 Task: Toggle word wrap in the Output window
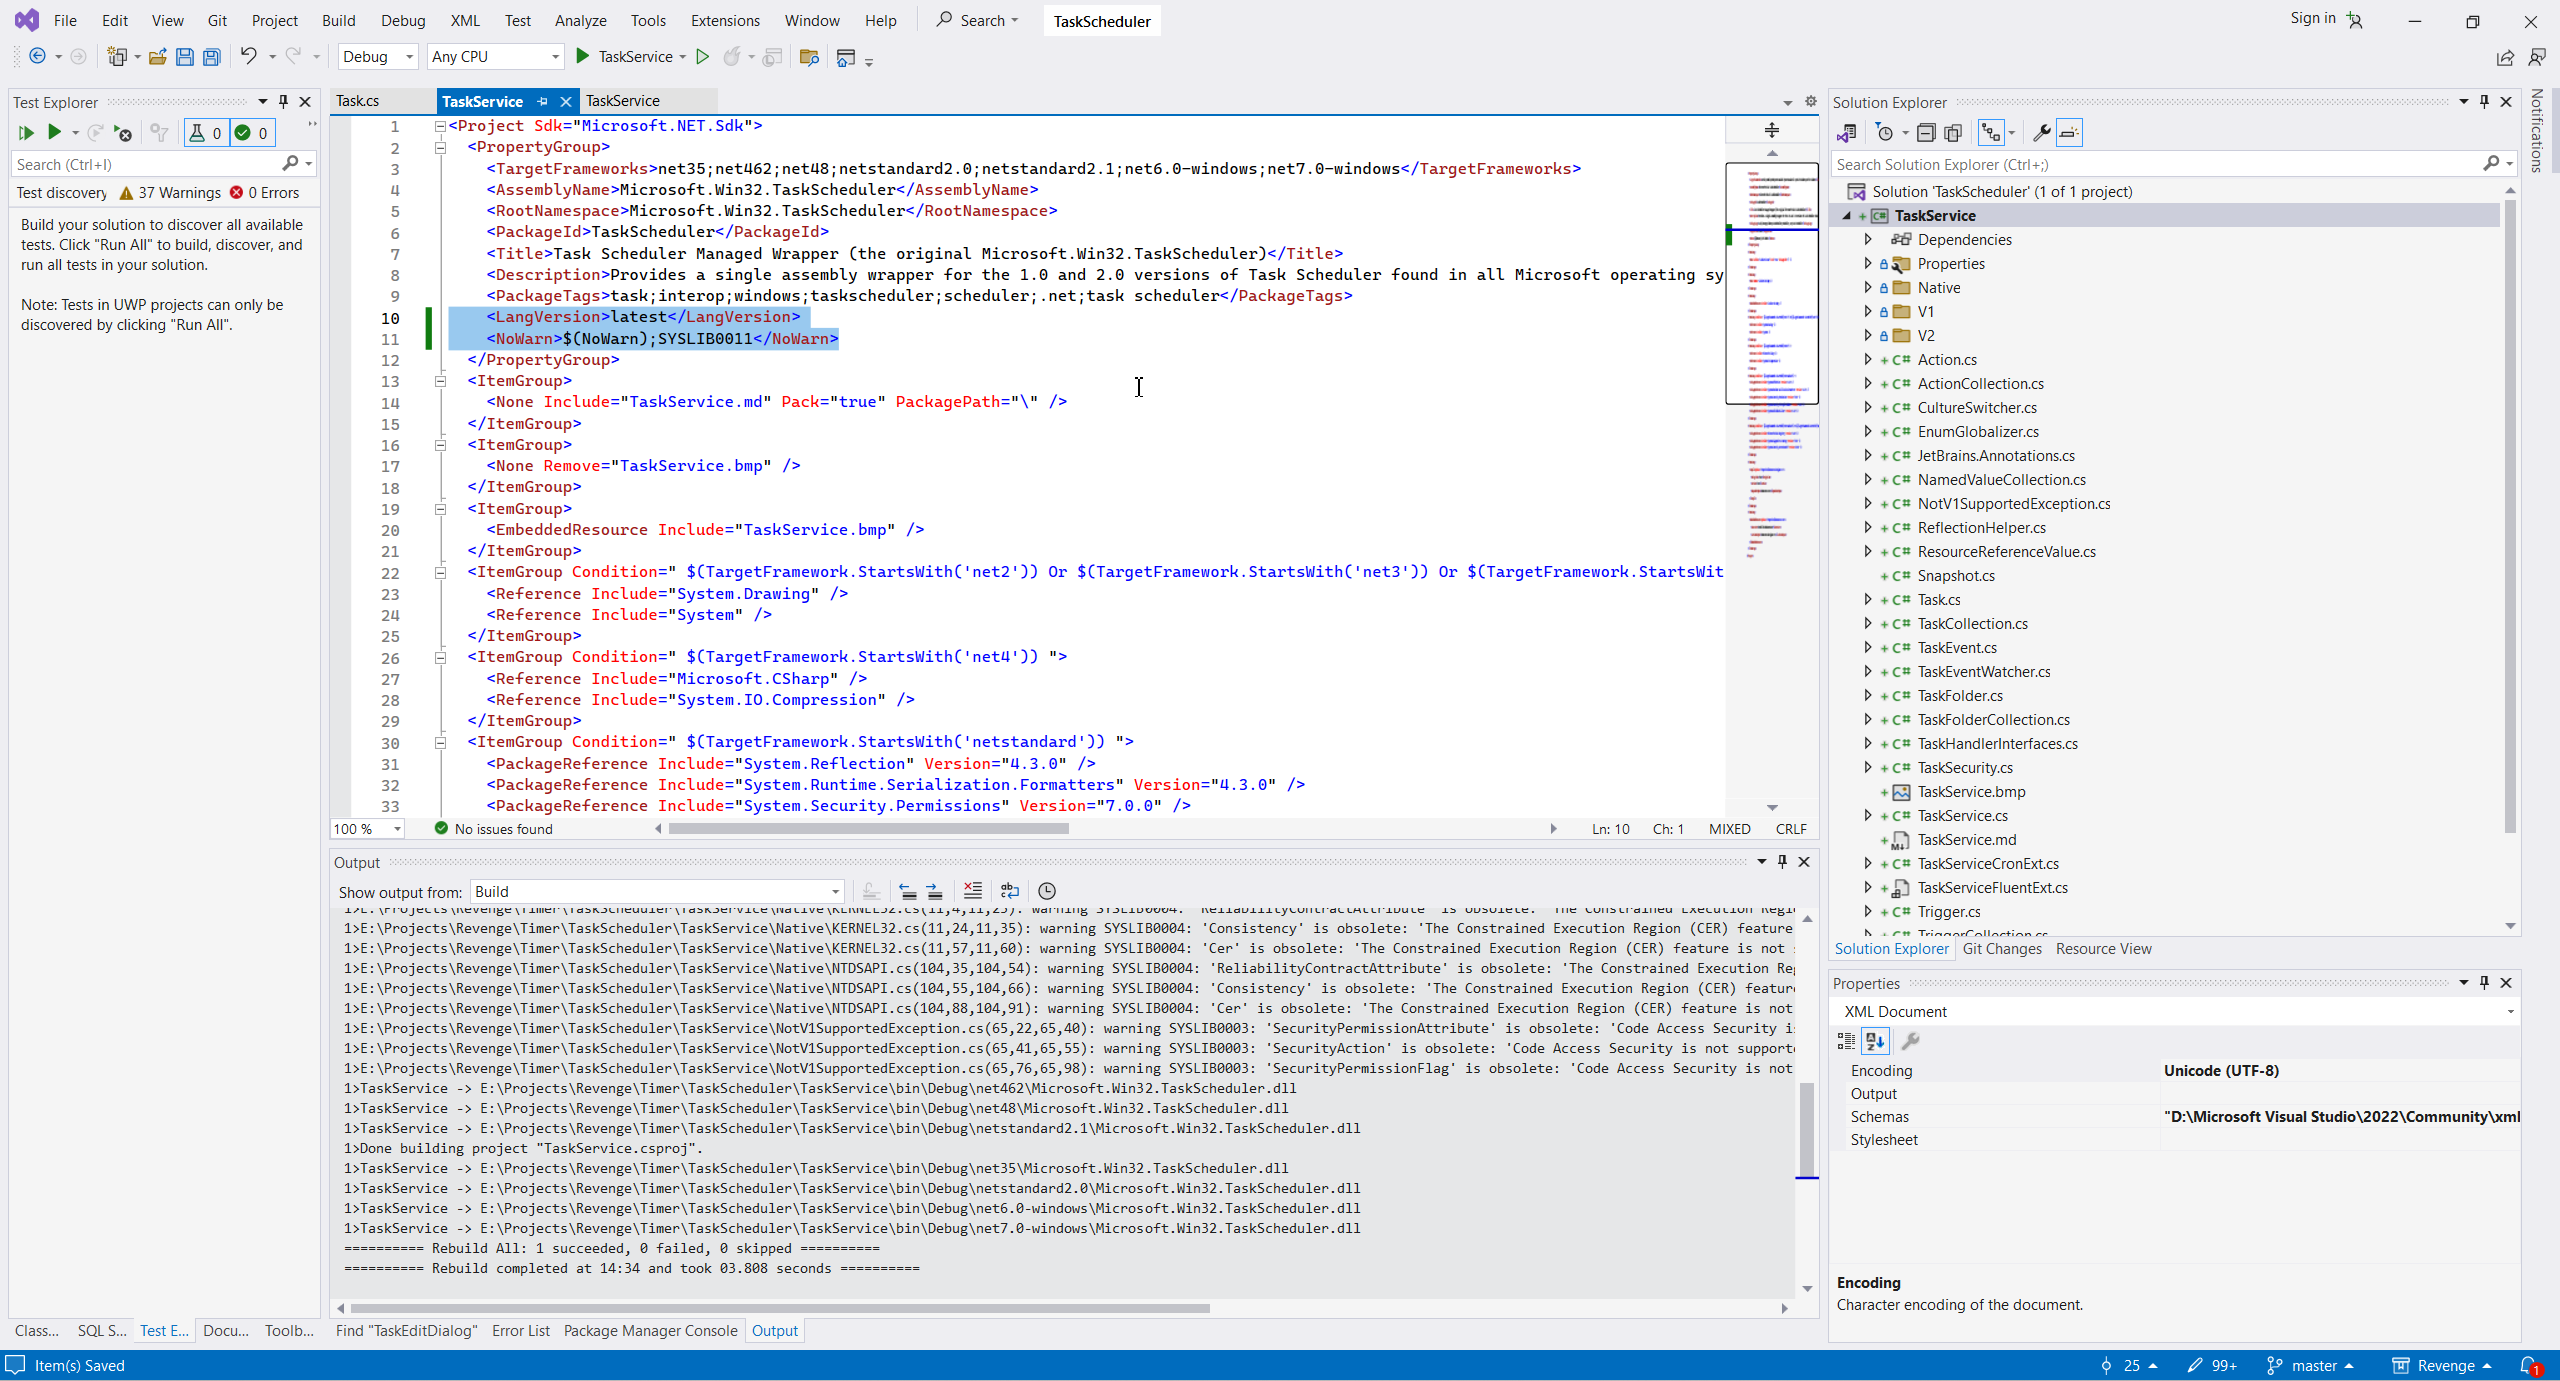tap(1010, 891)
